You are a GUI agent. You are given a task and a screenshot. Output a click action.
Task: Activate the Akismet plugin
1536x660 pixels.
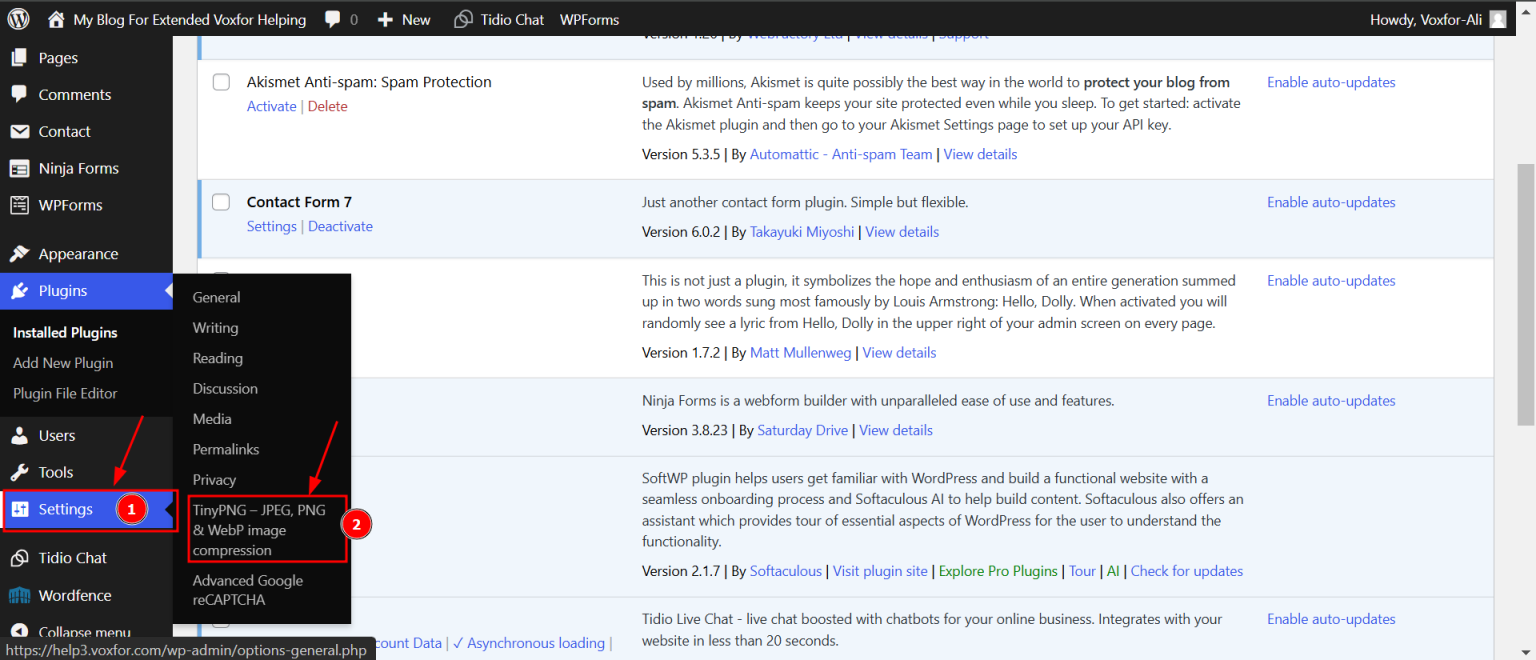pyautogui.click(x=271, y=105)
